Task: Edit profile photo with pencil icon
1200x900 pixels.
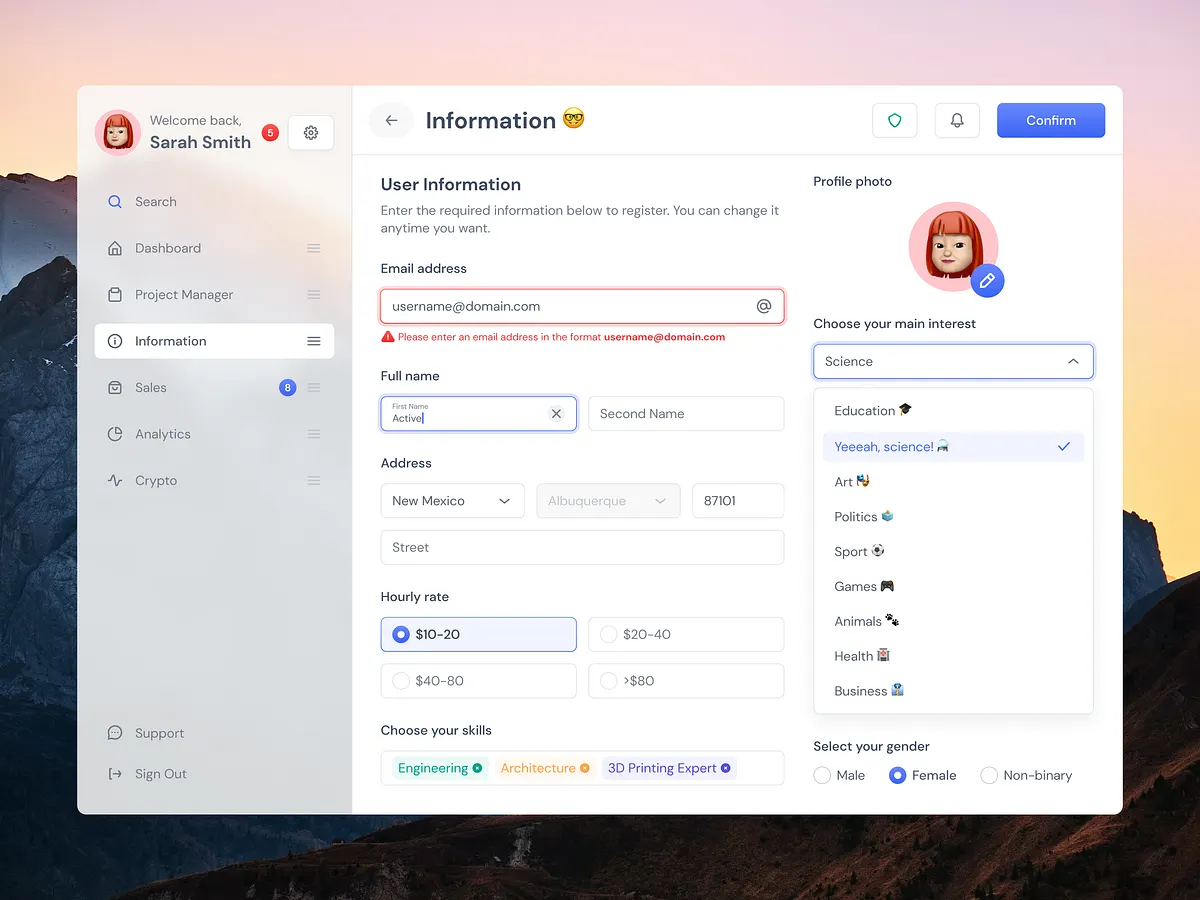Action: (987, 281)
